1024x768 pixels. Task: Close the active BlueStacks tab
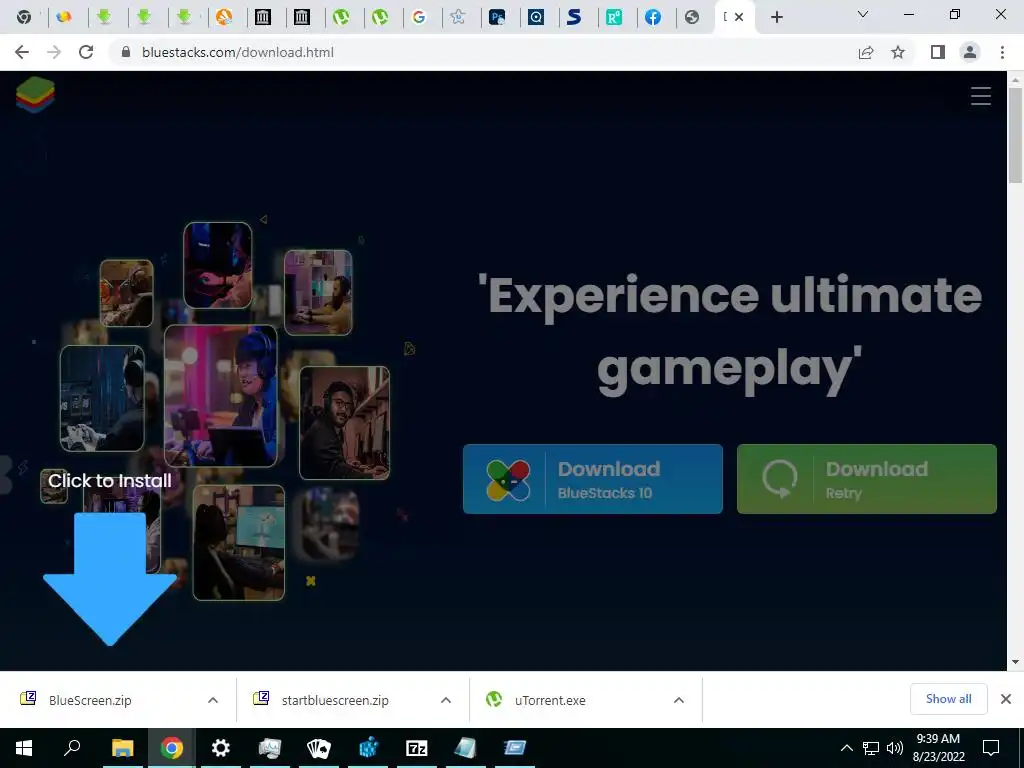[739, 17]
